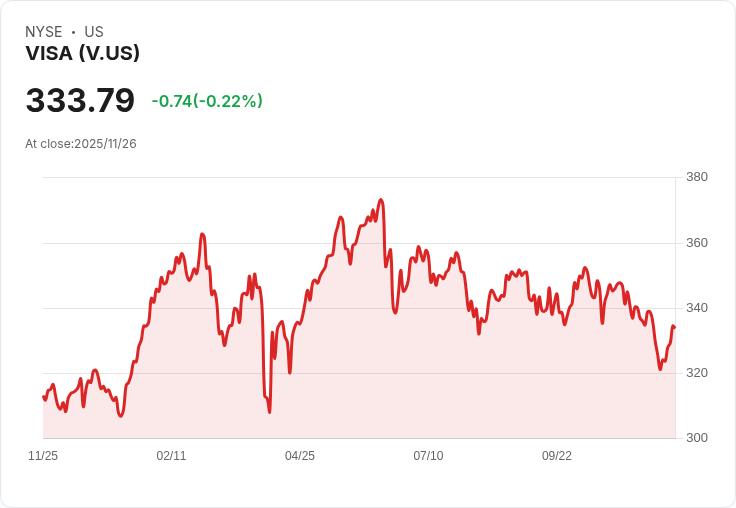Screen dimensions: 736x508
Task: Click the chart's highest peak near 373
Action: click(x=381, y=200)
